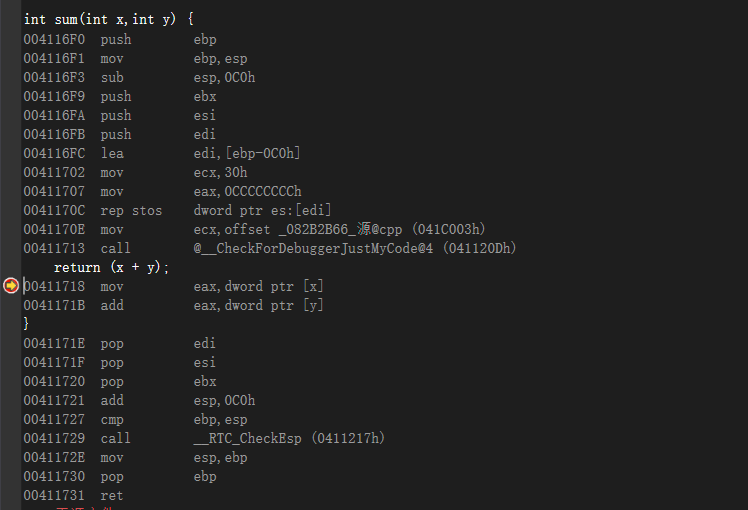The image size is (748, 510).
Task: Select the [x] operand in mov instruction
Action: click(313, 286)
